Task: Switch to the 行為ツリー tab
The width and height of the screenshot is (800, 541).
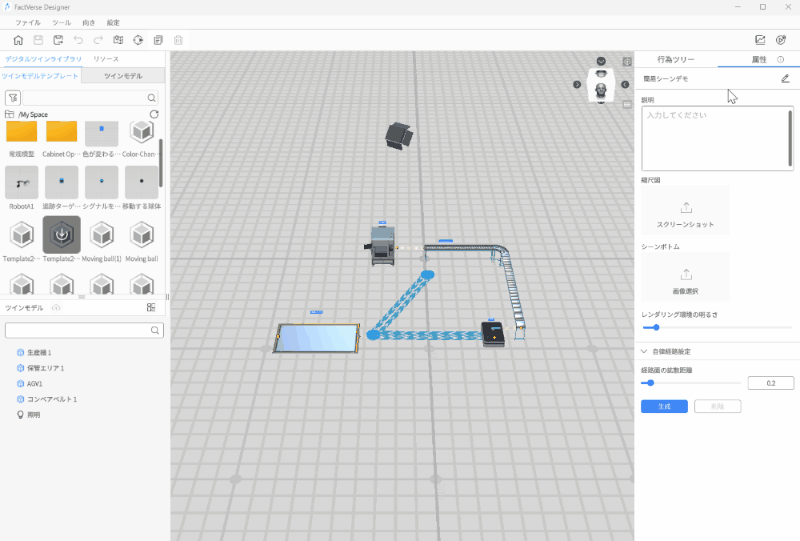Action: coord(676,60)
